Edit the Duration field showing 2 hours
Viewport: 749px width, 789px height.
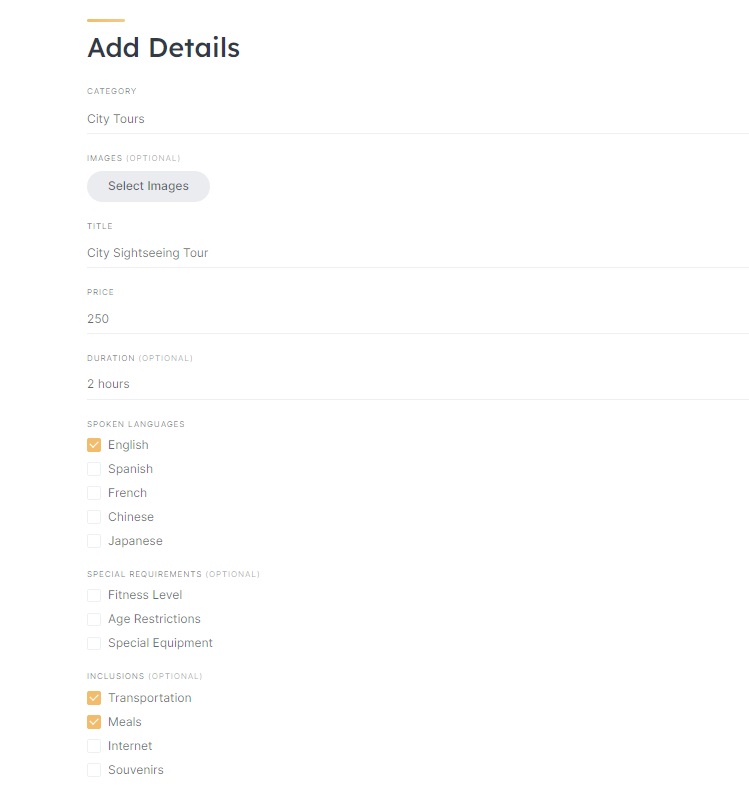pyautogui.click(x=400, y=384)
